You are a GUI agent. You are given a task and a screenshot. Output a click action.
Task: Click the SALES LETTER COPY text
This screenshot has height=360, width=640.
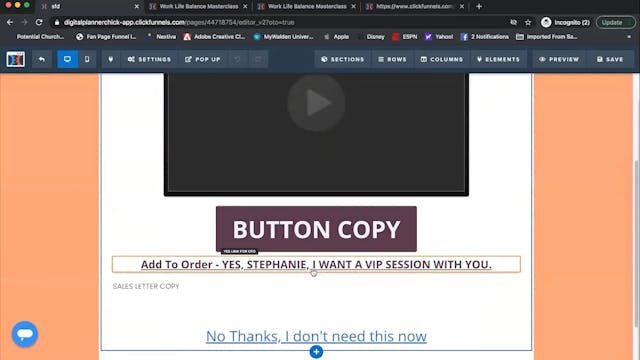146,286
